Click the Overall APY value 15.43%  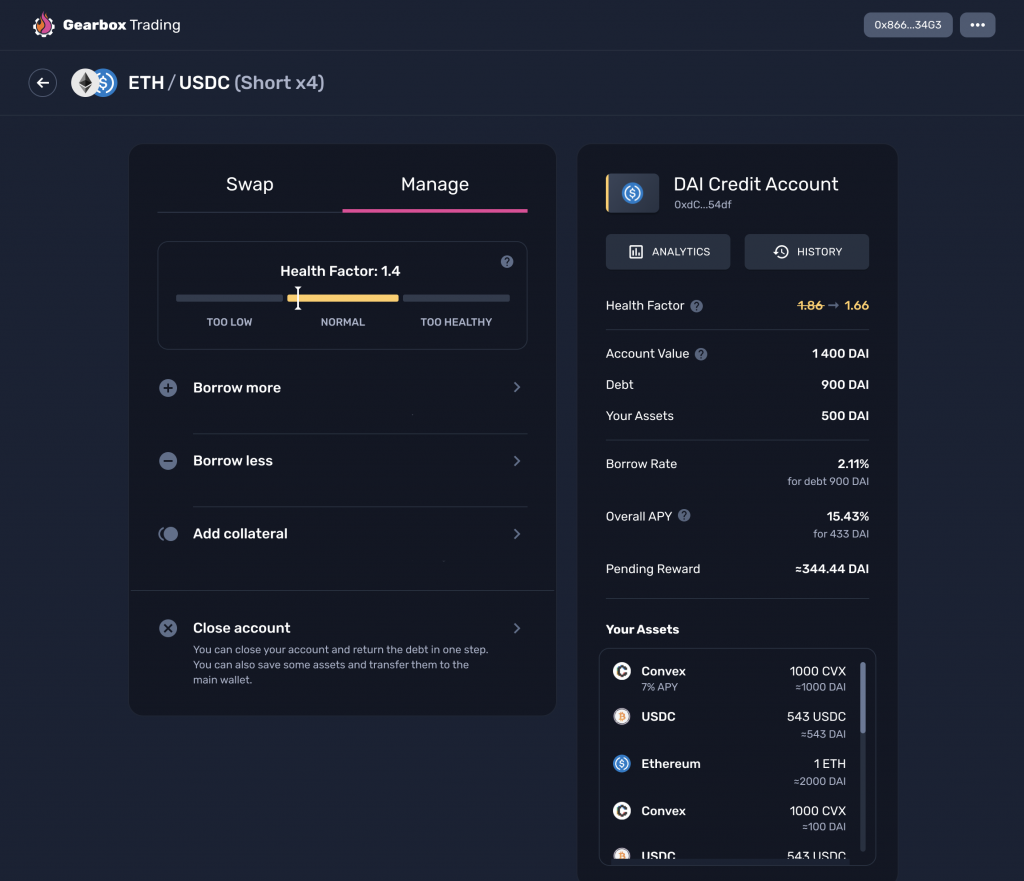pyautogui.click(x=848, y=517)
